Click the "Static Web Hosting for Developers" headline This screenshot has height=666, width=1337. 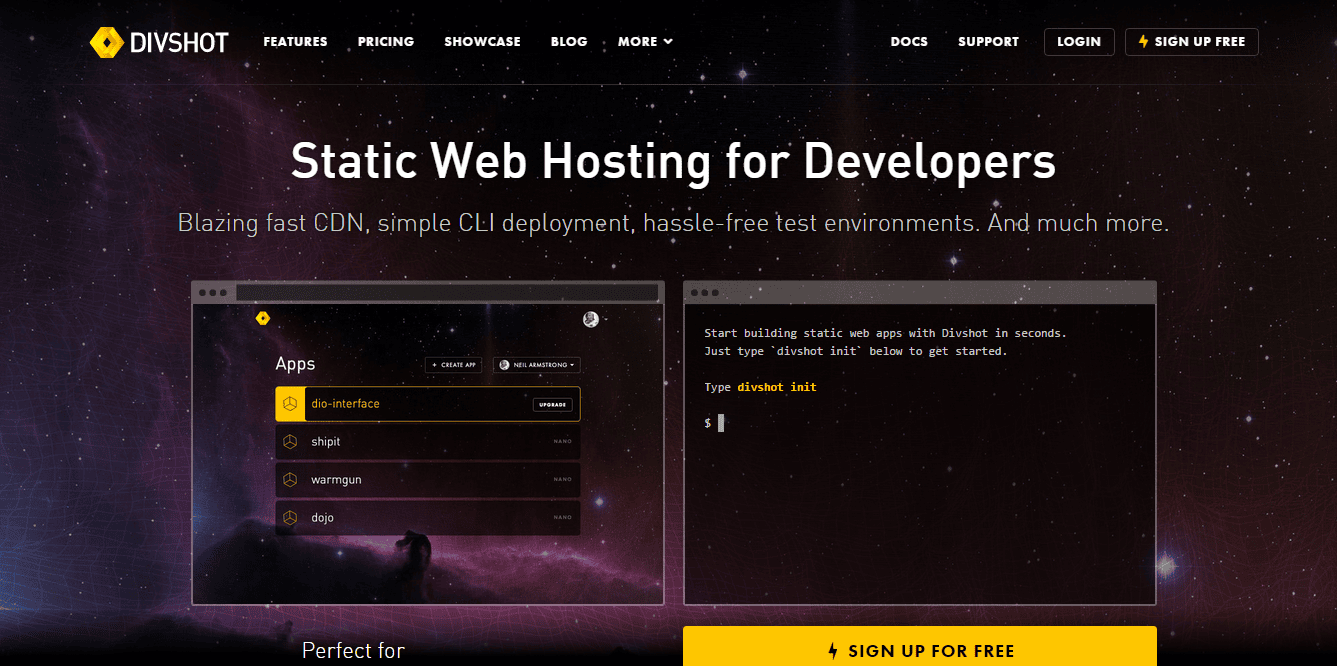click(x=673, y=161)
